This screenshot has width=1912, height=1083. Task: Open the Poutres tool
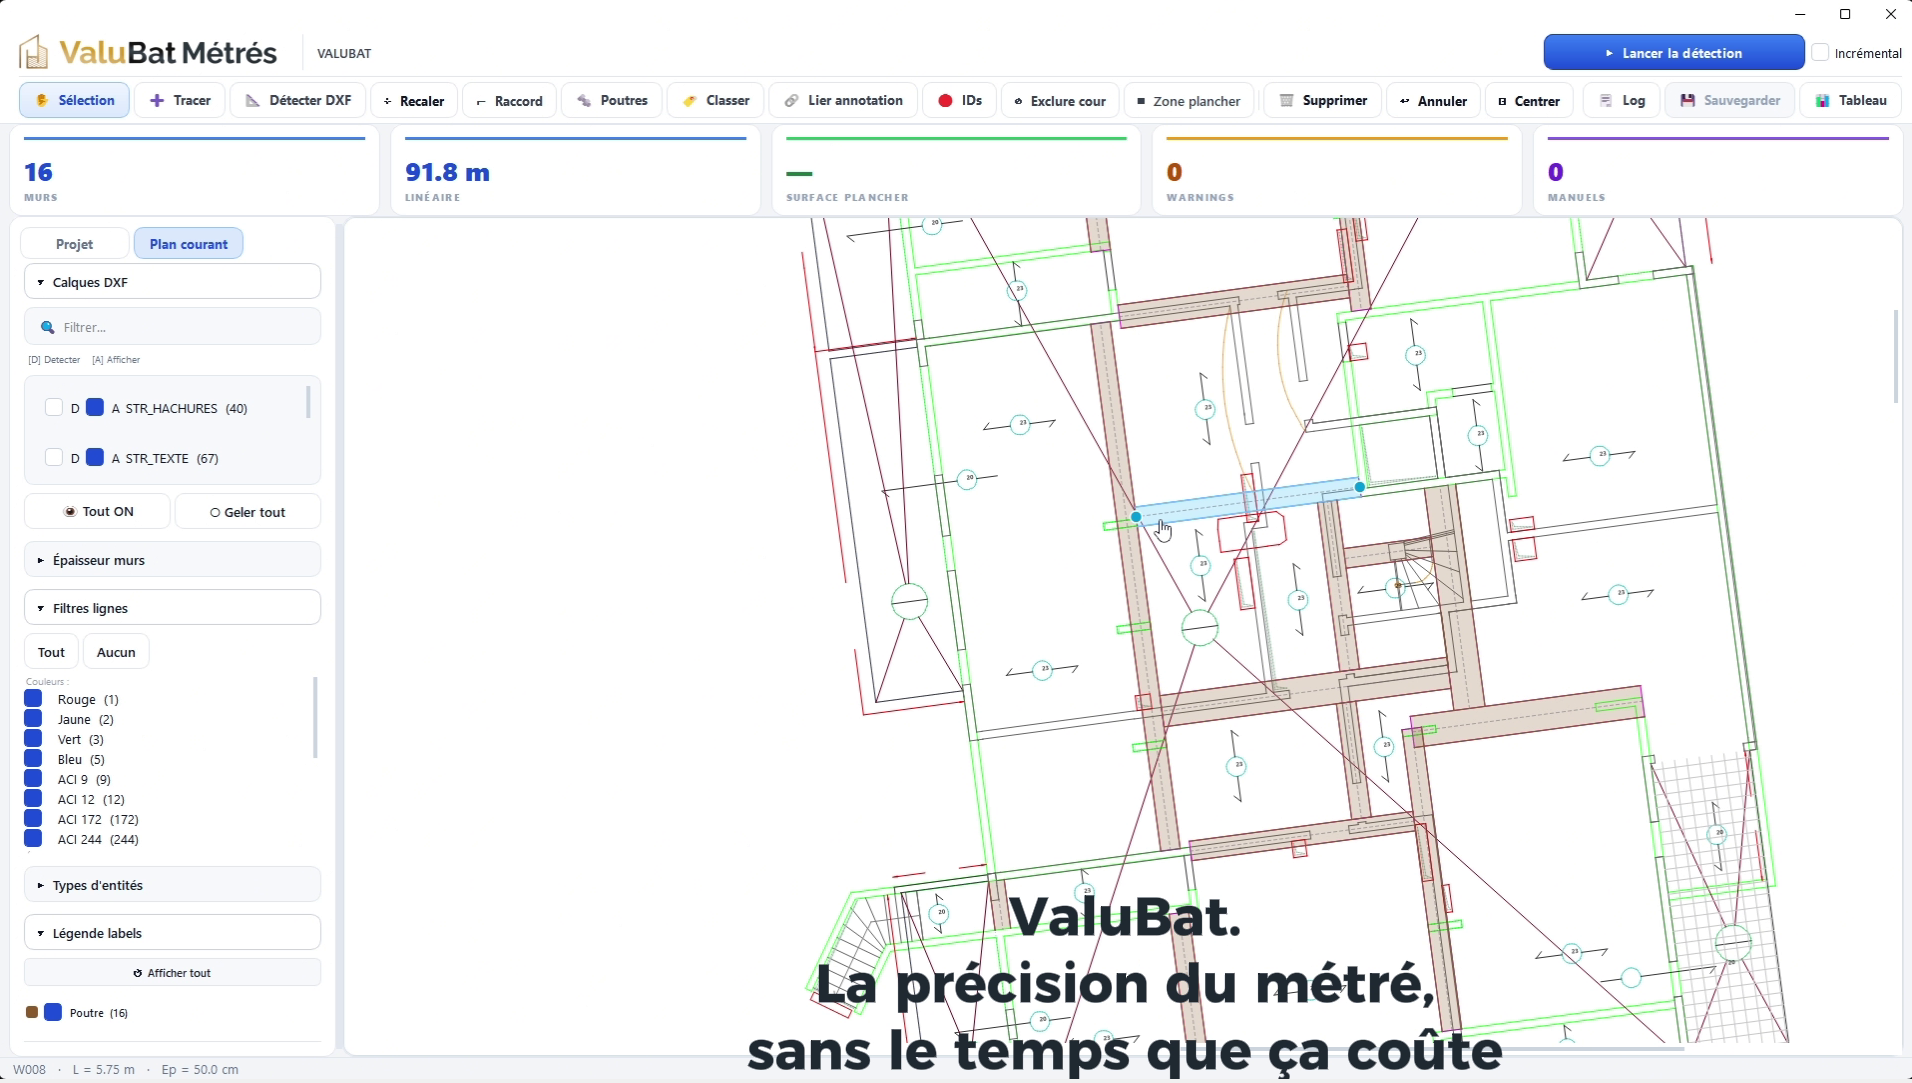coord(612,100)
